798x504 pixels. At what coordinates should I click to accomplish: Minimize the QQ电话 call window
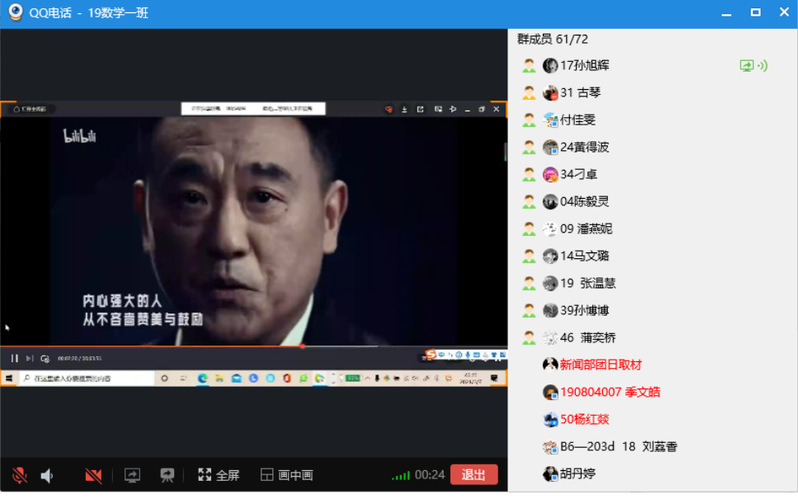click(726, 14)
